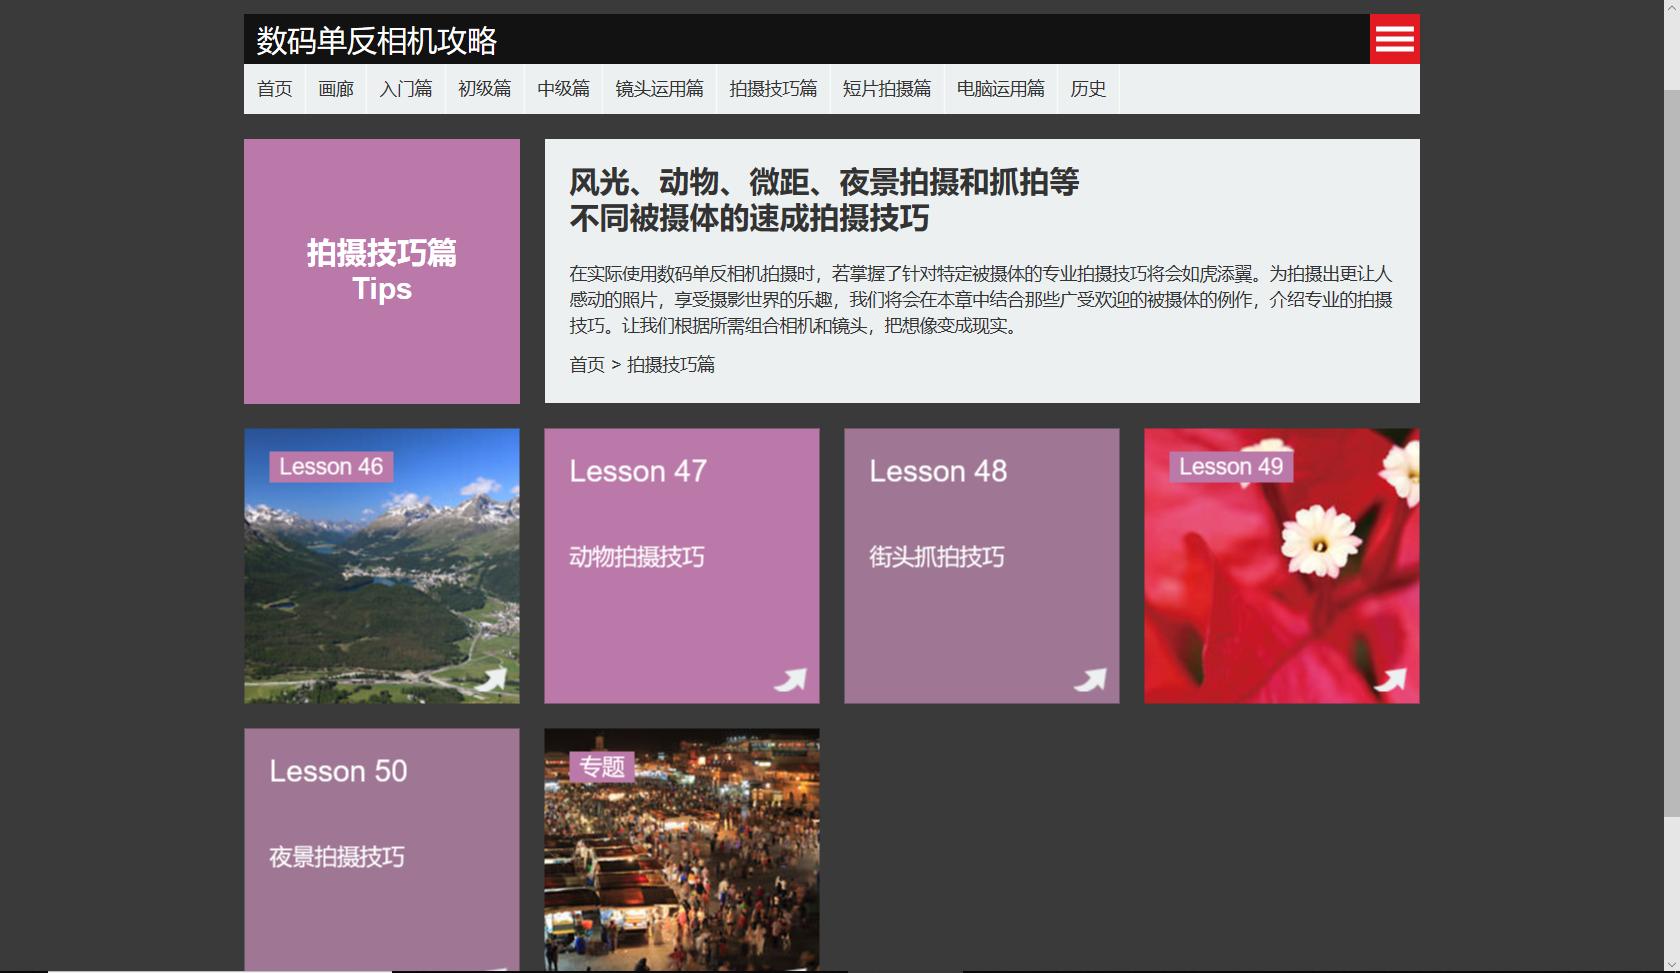Go to the 镜头运用篇 section

pyautogui.click(x=658, y=89)
